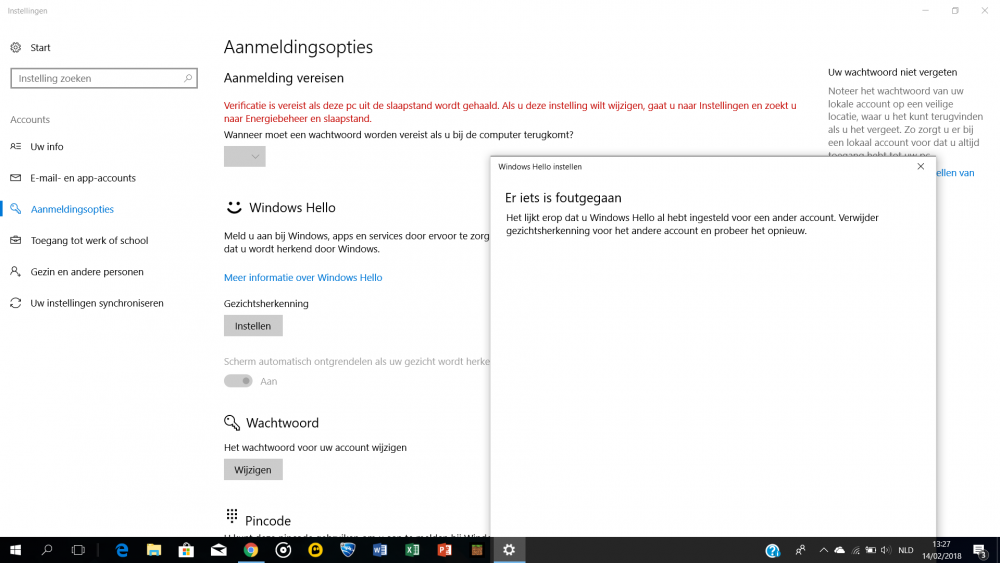The height and width of the screenshot is (563, 1000).
Task: Open 'E-mail- en app-accounts' page
Action: tap(83, 178)
